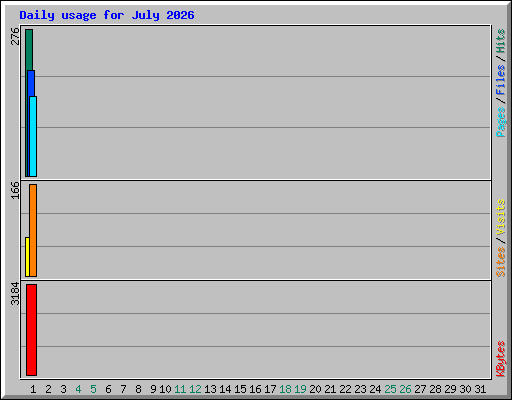
Task: Click the yellow Visits bar
Action: (27, 257)
